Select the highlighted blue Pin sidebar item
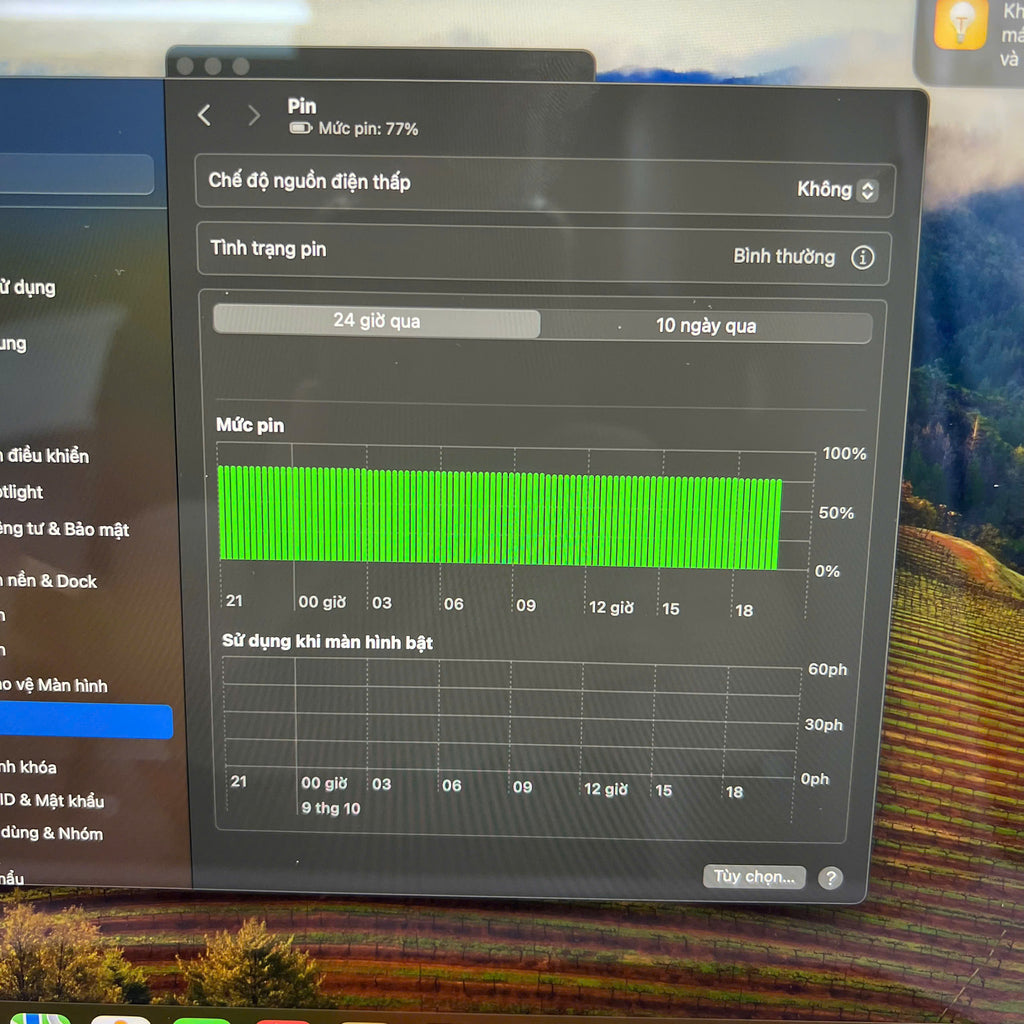Viewport: 1024px width, 1024px height. click(x=86, y=721)
